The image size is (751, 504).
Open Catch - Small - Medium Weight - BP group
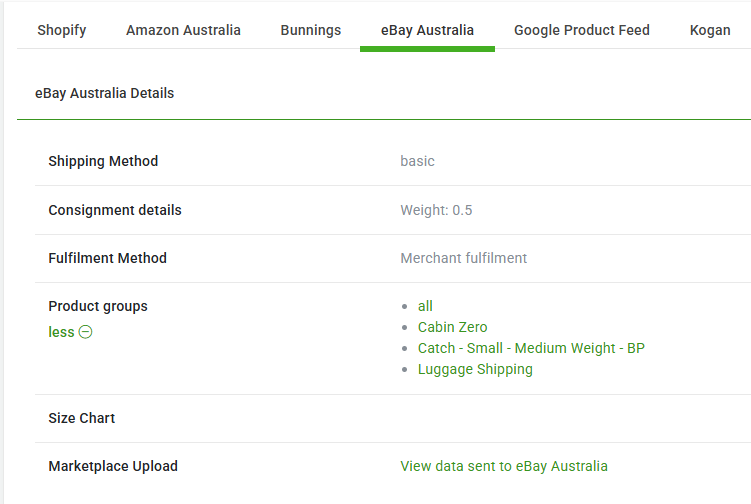[x=531, y=348]
